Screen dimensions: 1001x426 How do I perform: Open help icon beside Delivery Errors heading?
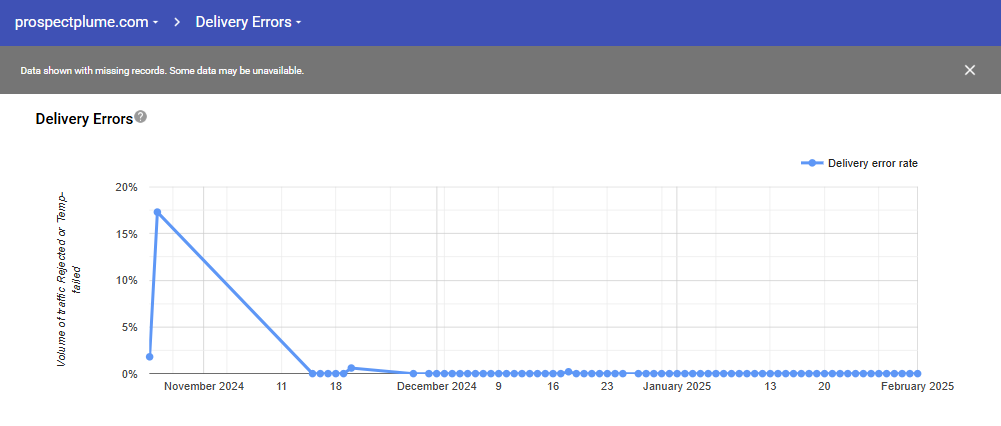141,117
